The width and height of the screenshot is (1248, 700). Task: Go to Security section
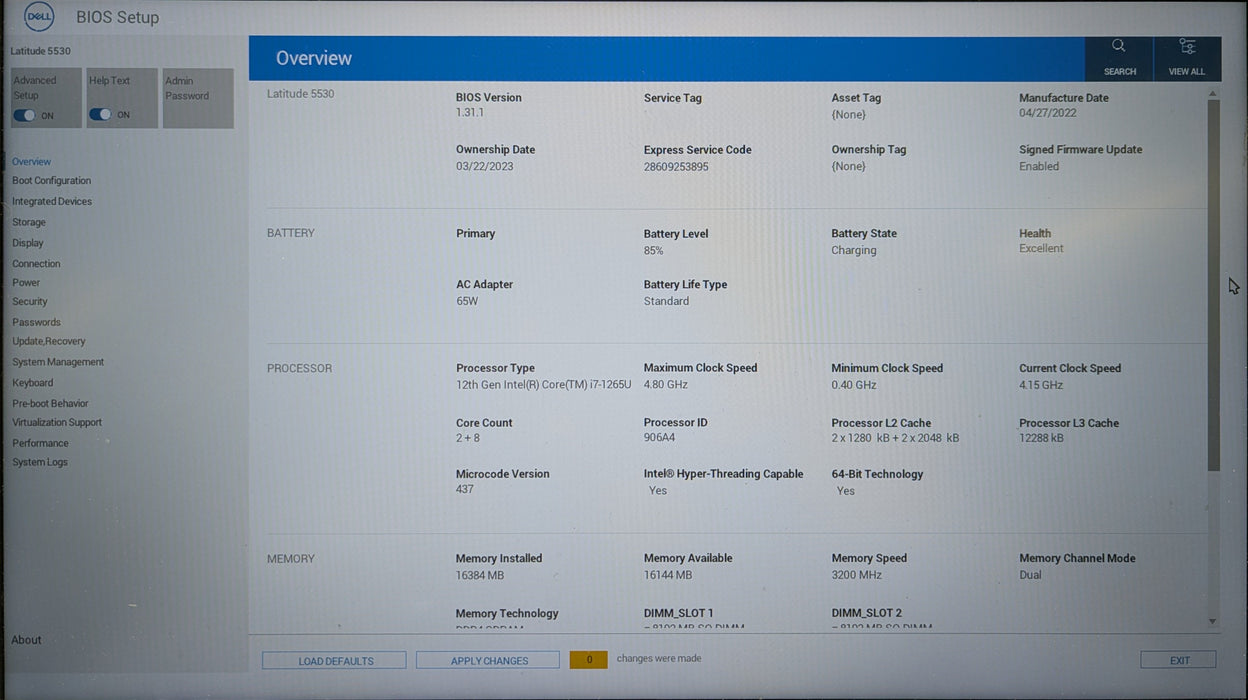tap(30, 302)
